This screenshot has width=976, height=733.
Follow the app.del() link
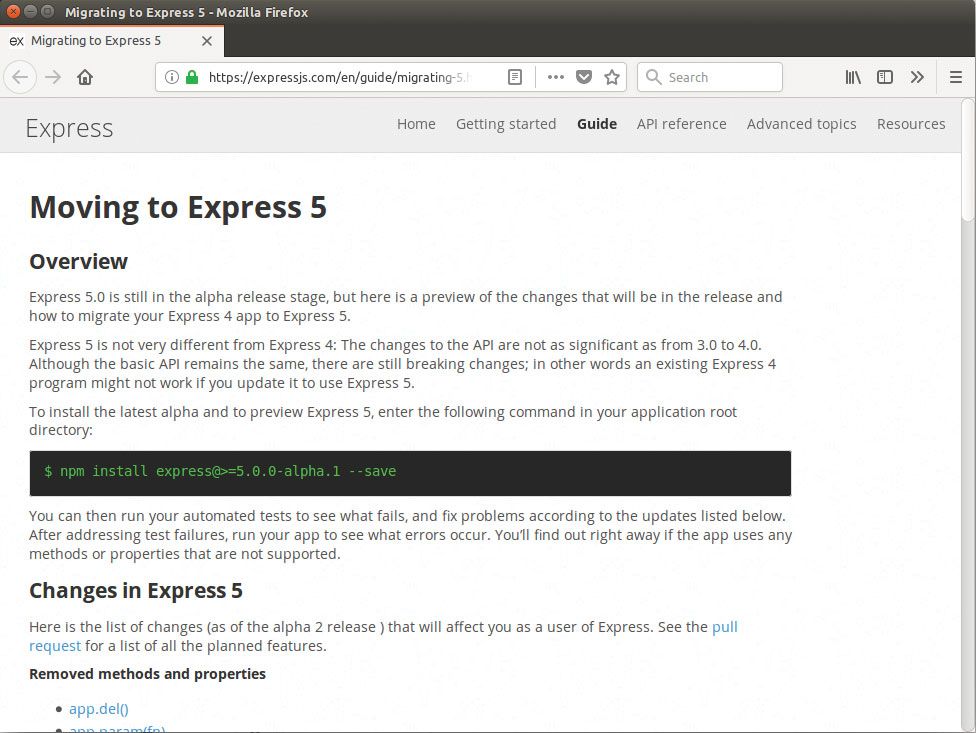point(98,708)
